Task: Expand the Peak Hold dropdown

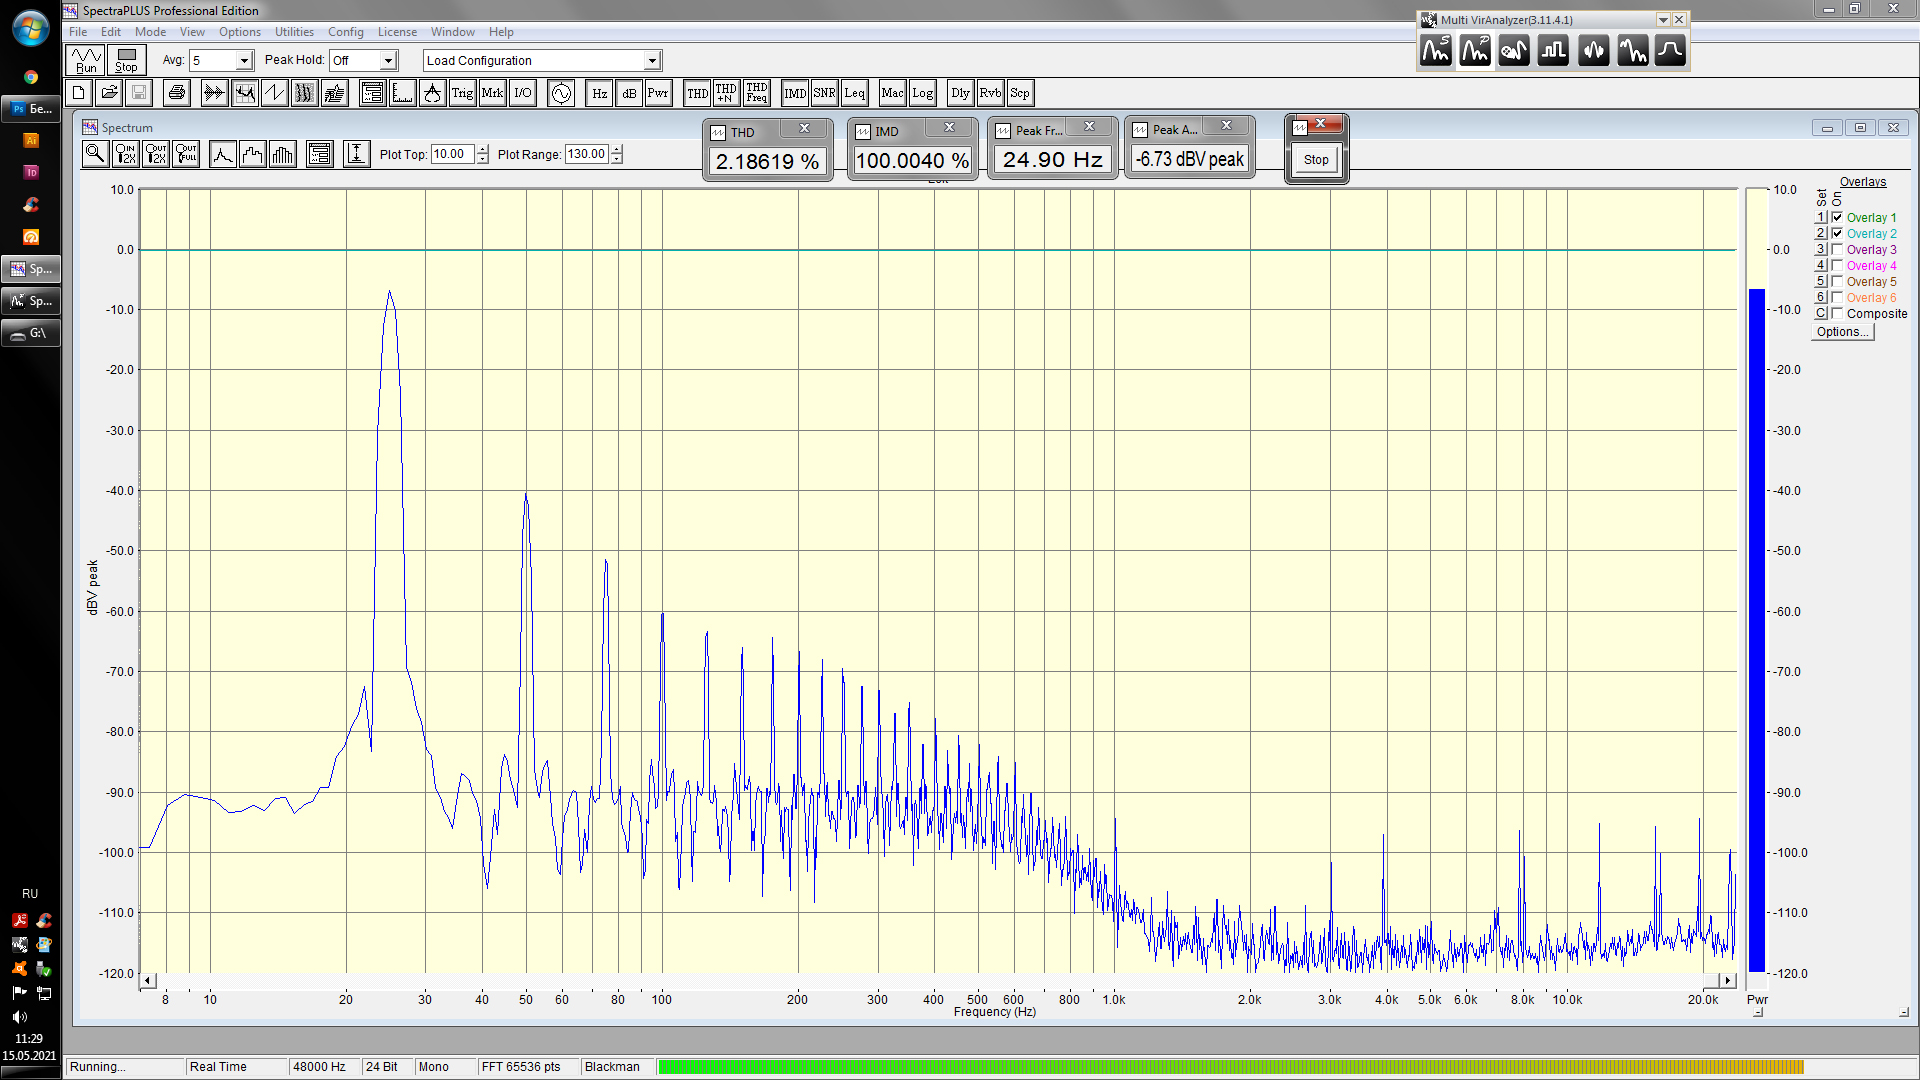Action: coord(388,61)
